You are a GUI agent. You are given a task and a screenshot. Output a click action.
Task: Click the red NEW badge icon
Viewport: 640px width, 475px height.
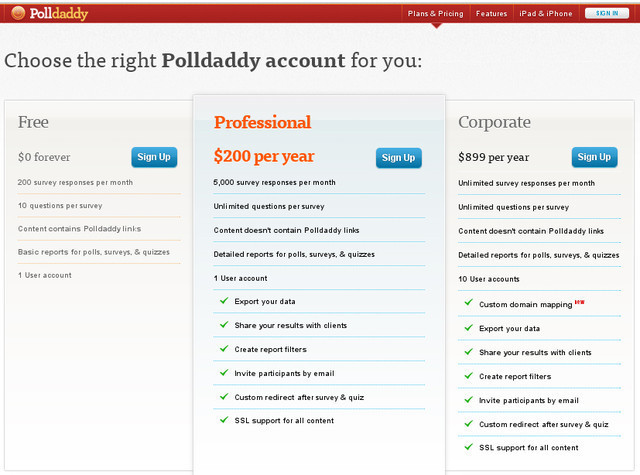click(579, 302)
